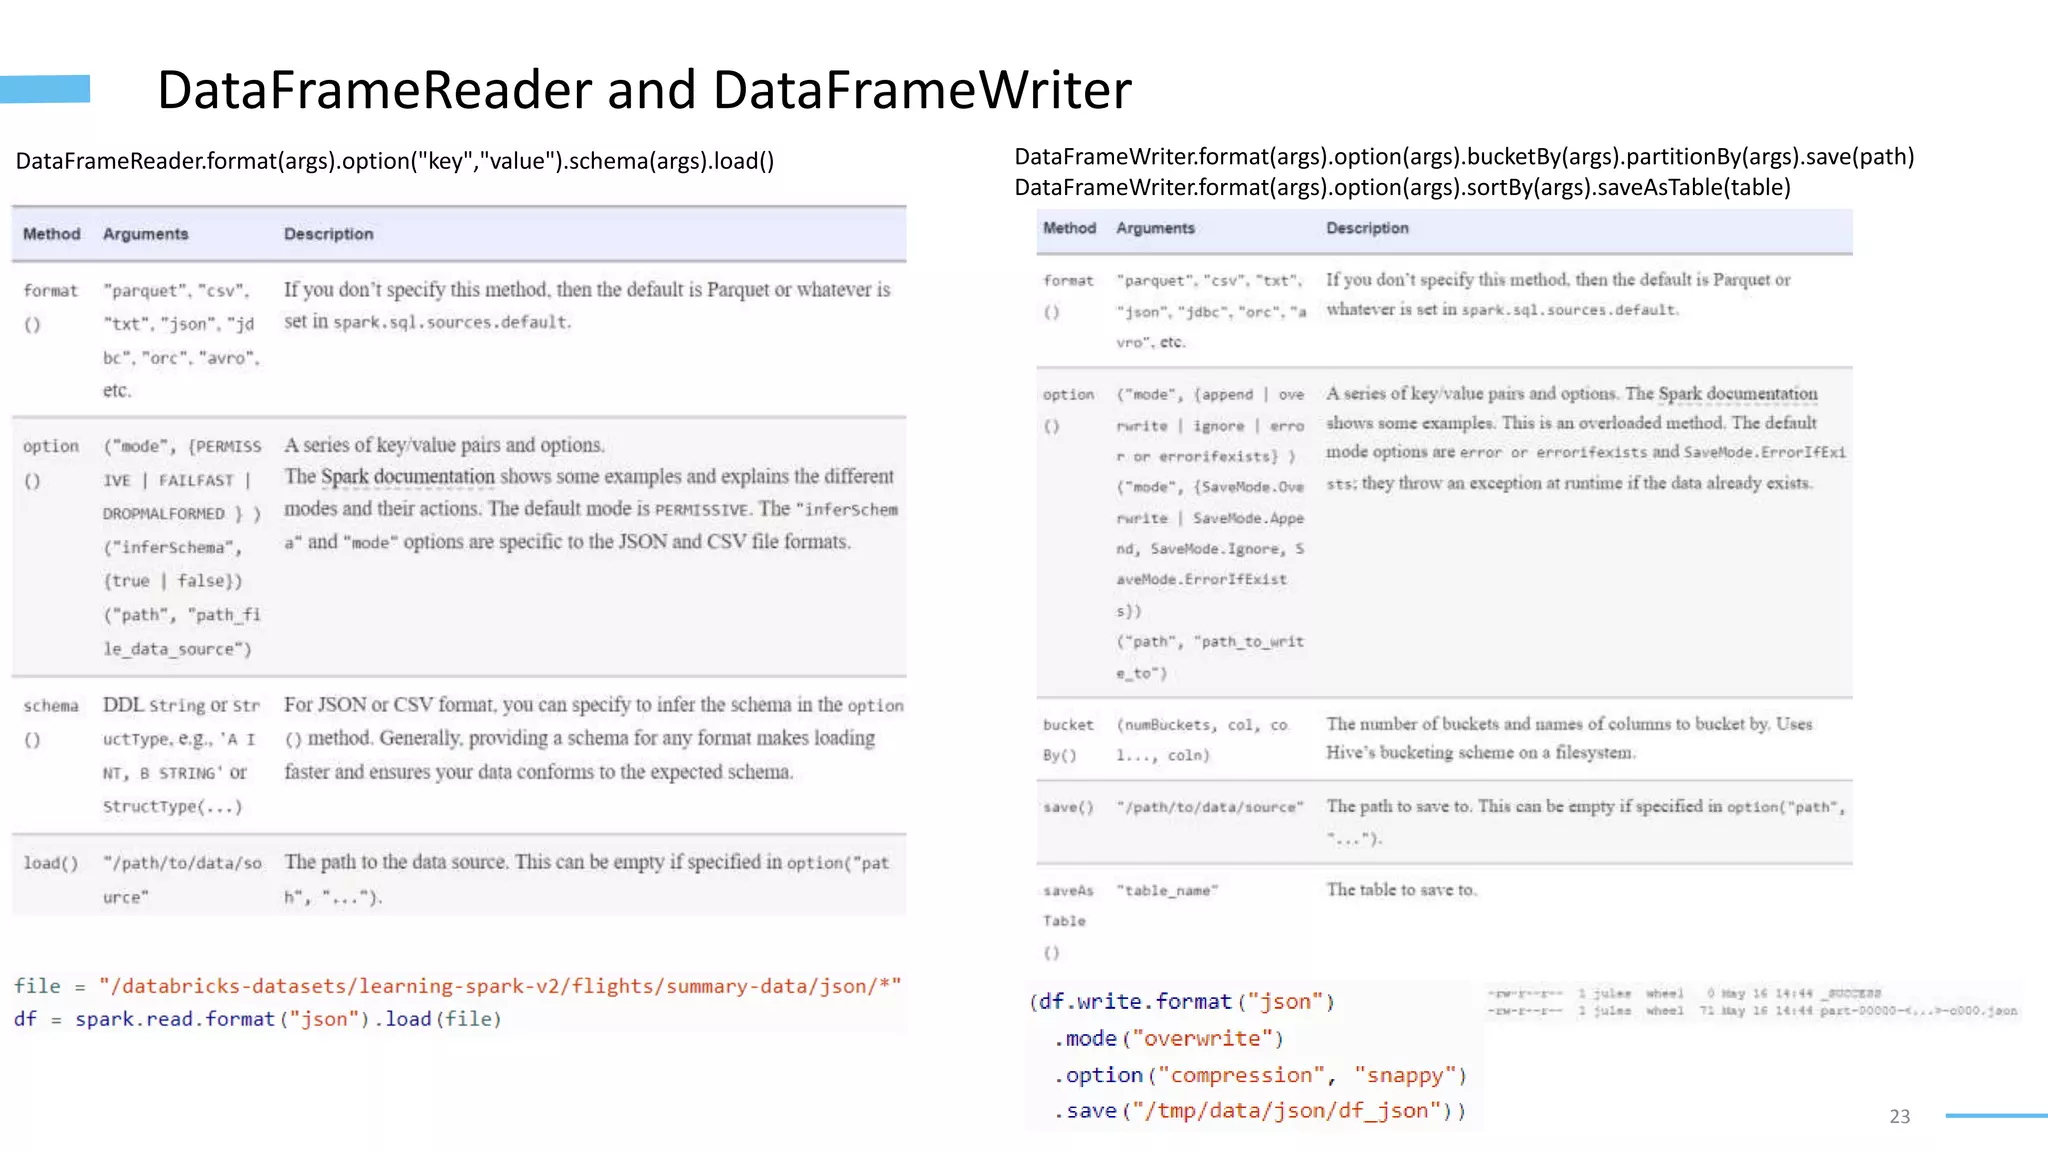Viewport: 2048px width, 1152px height.
Task: Select the reader schema() method cell
Action: tap(50, 722)
